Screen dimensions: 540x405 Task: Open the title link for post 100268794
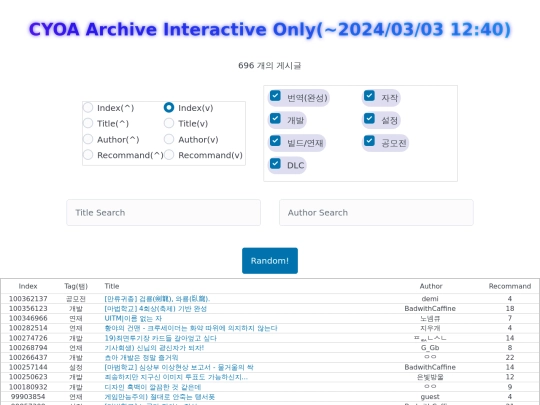(x=154, y=348)
